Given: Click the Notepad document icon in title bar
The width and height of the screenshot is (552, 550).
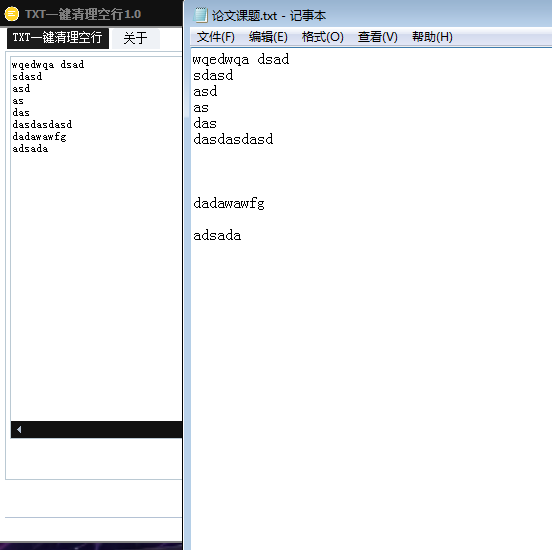Looking at the screenshot, I should [x=200, y=15].
